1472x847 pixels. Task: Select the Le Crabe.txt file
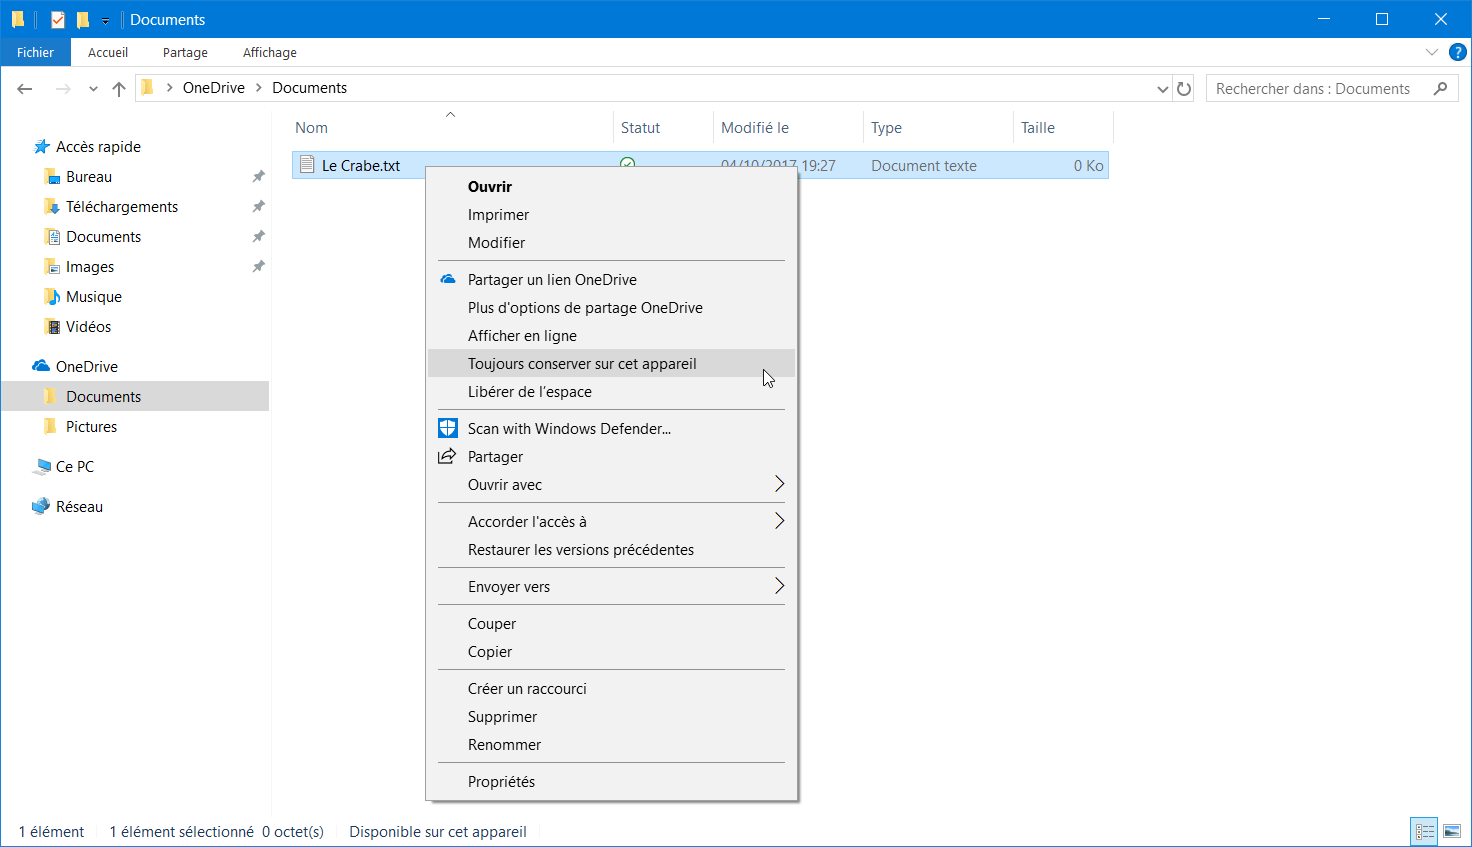361,165
